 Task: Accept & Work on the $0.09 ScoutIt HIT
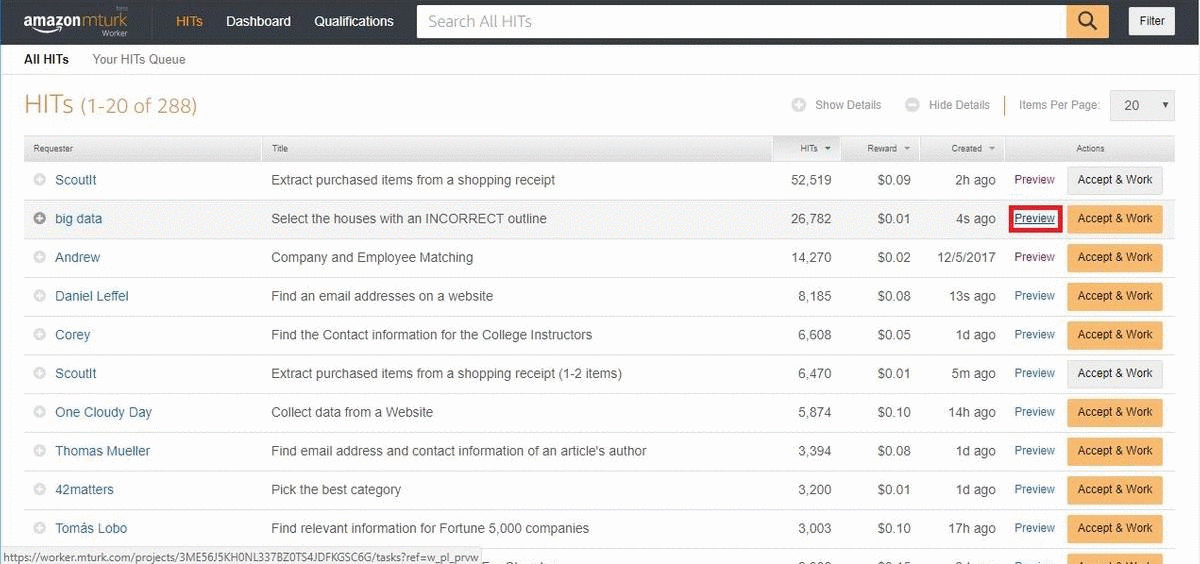[x=1115, y=180]
